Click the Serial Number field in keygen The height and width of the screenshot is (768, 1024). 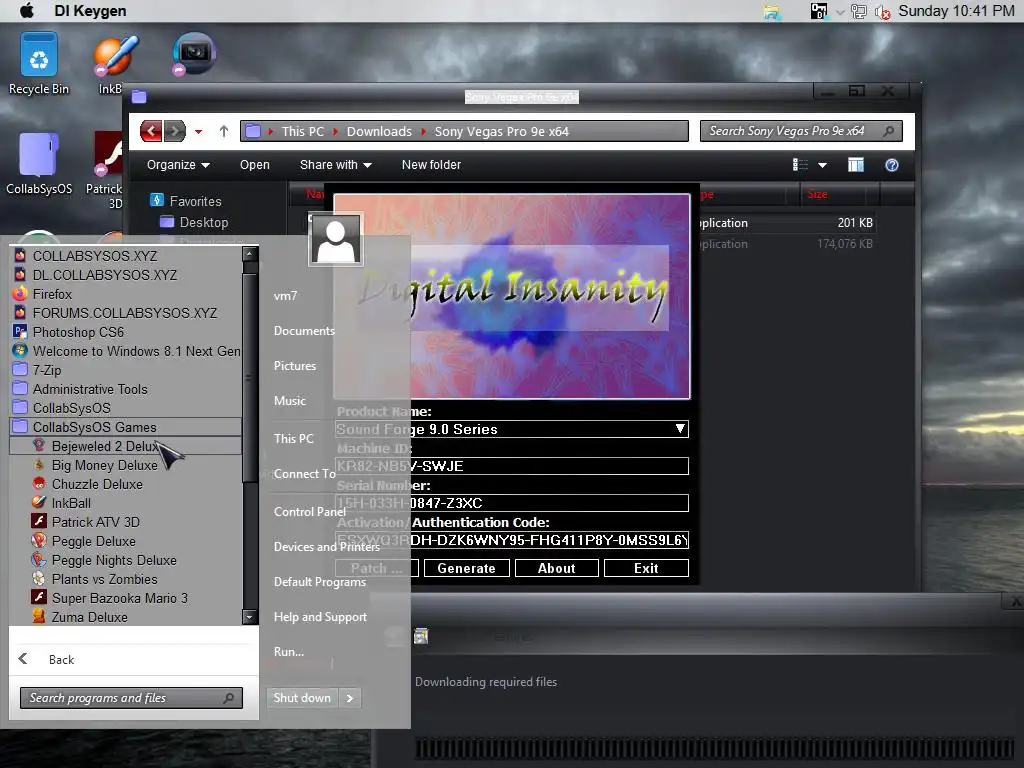pos(512,503)
